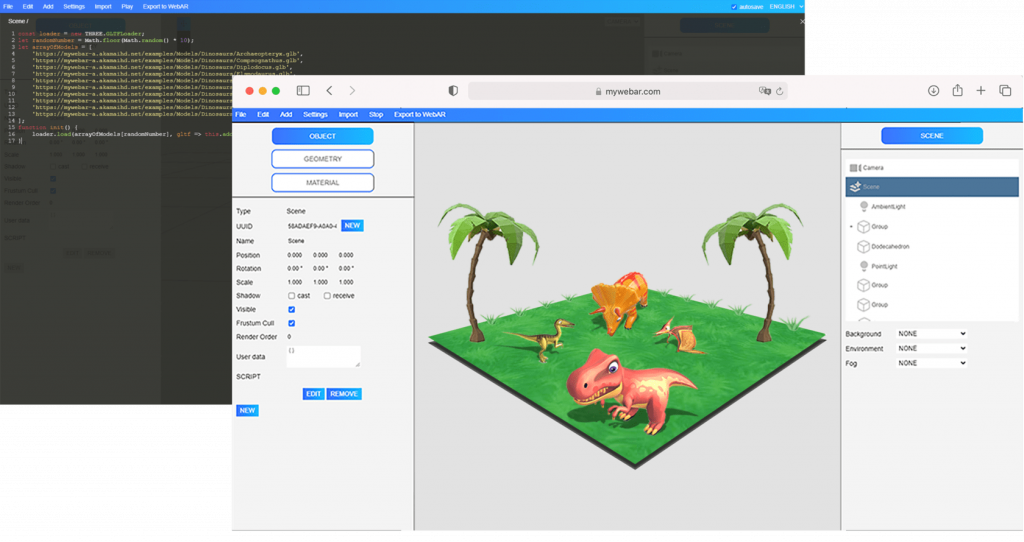This screenshot has height=542, width=1024.
Task: Open the Environment dropdown
Action: pos(931,349)
